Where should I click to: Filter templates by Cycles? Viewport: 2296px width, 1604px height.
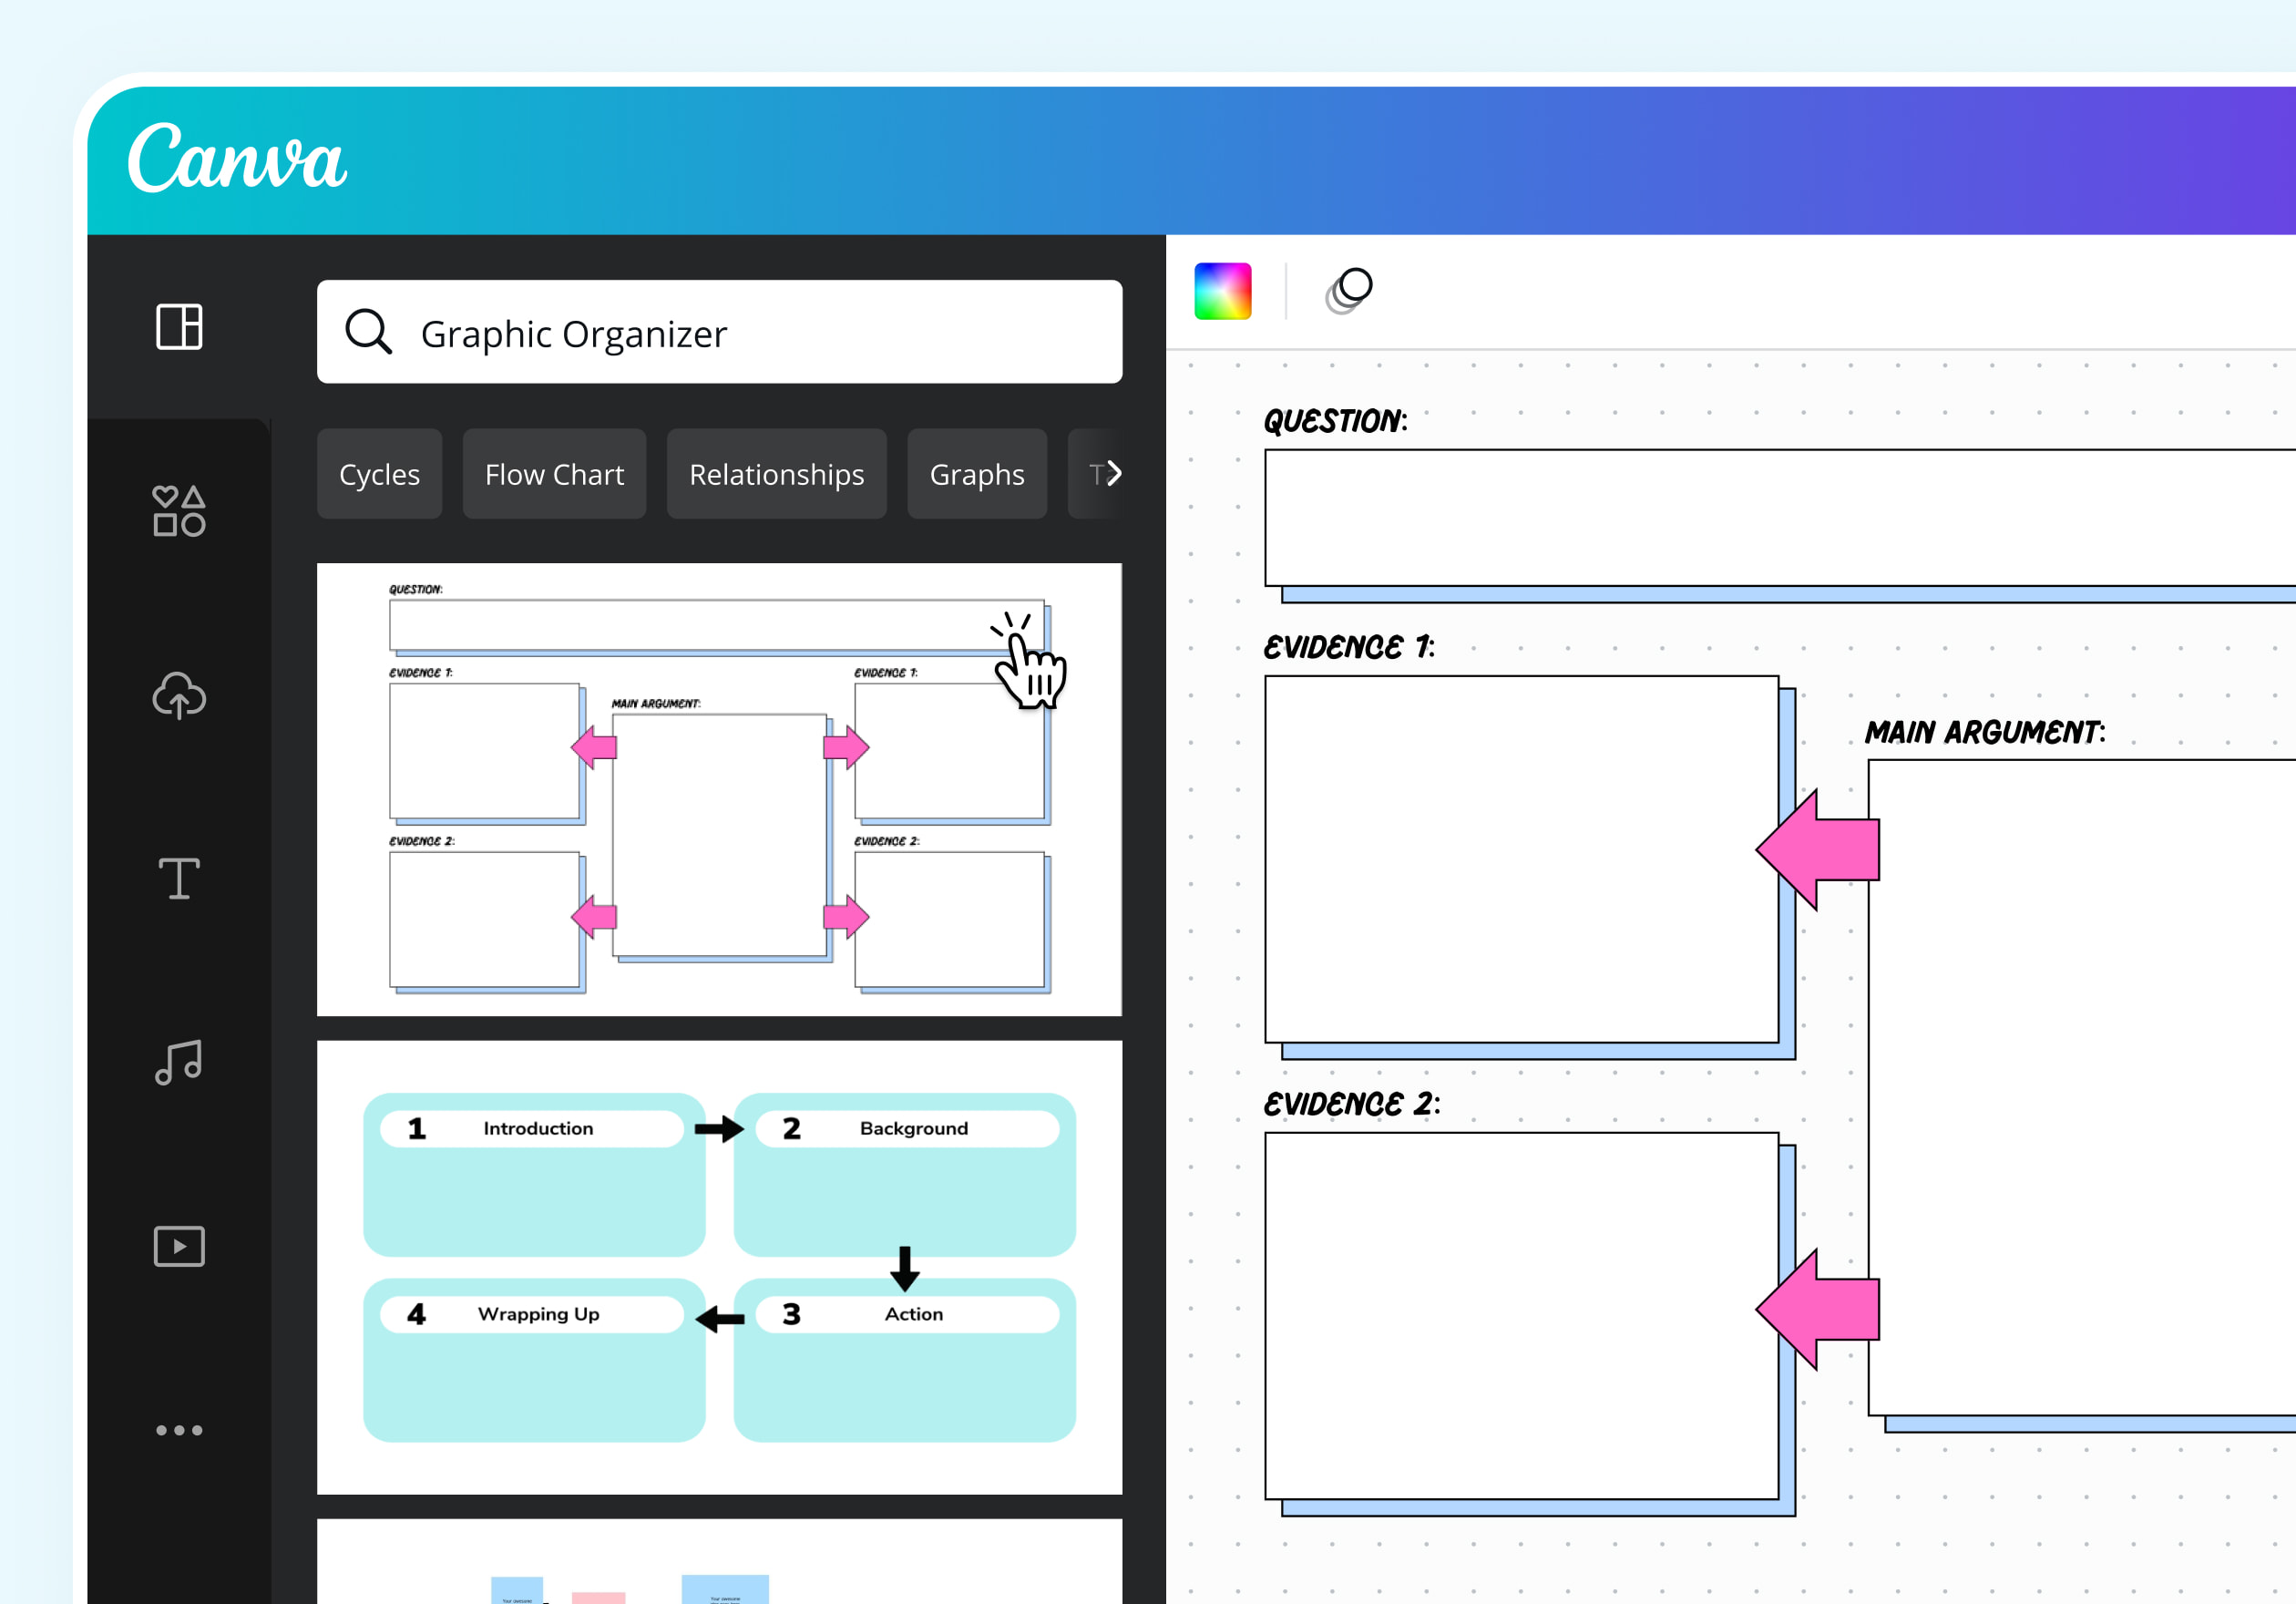[379, 474]
